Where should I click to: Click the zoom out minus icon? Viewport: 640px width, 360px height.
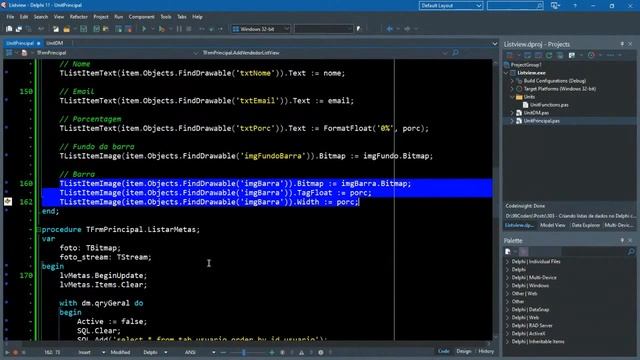tap(223, 352)
